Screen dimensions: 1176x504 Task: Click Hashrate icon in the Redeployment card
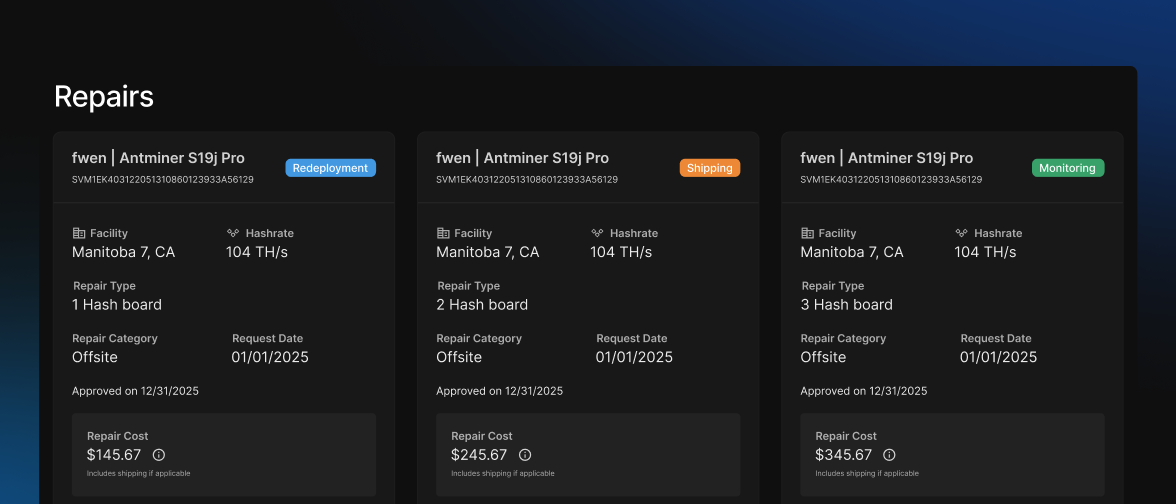(x=232, y=233)
